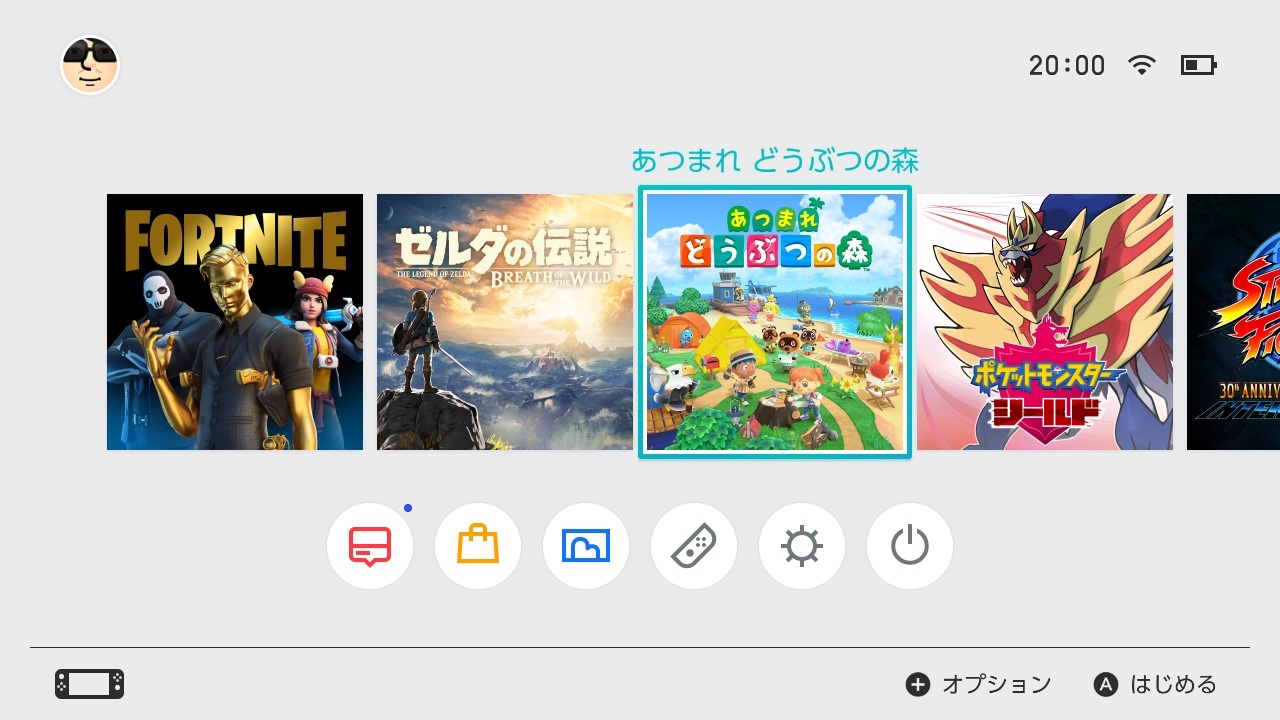Open the Sleep Mode power icon
This screenshot has width=1280, height=720.
coord(910,546)
